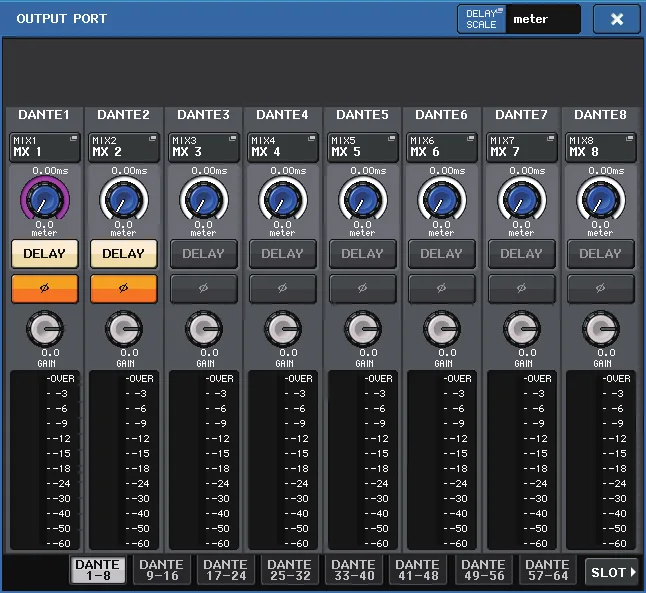Screen dimensions: 646x593
Task: Open MIX4 MX 4 patch selector
Action: (283, 147)
